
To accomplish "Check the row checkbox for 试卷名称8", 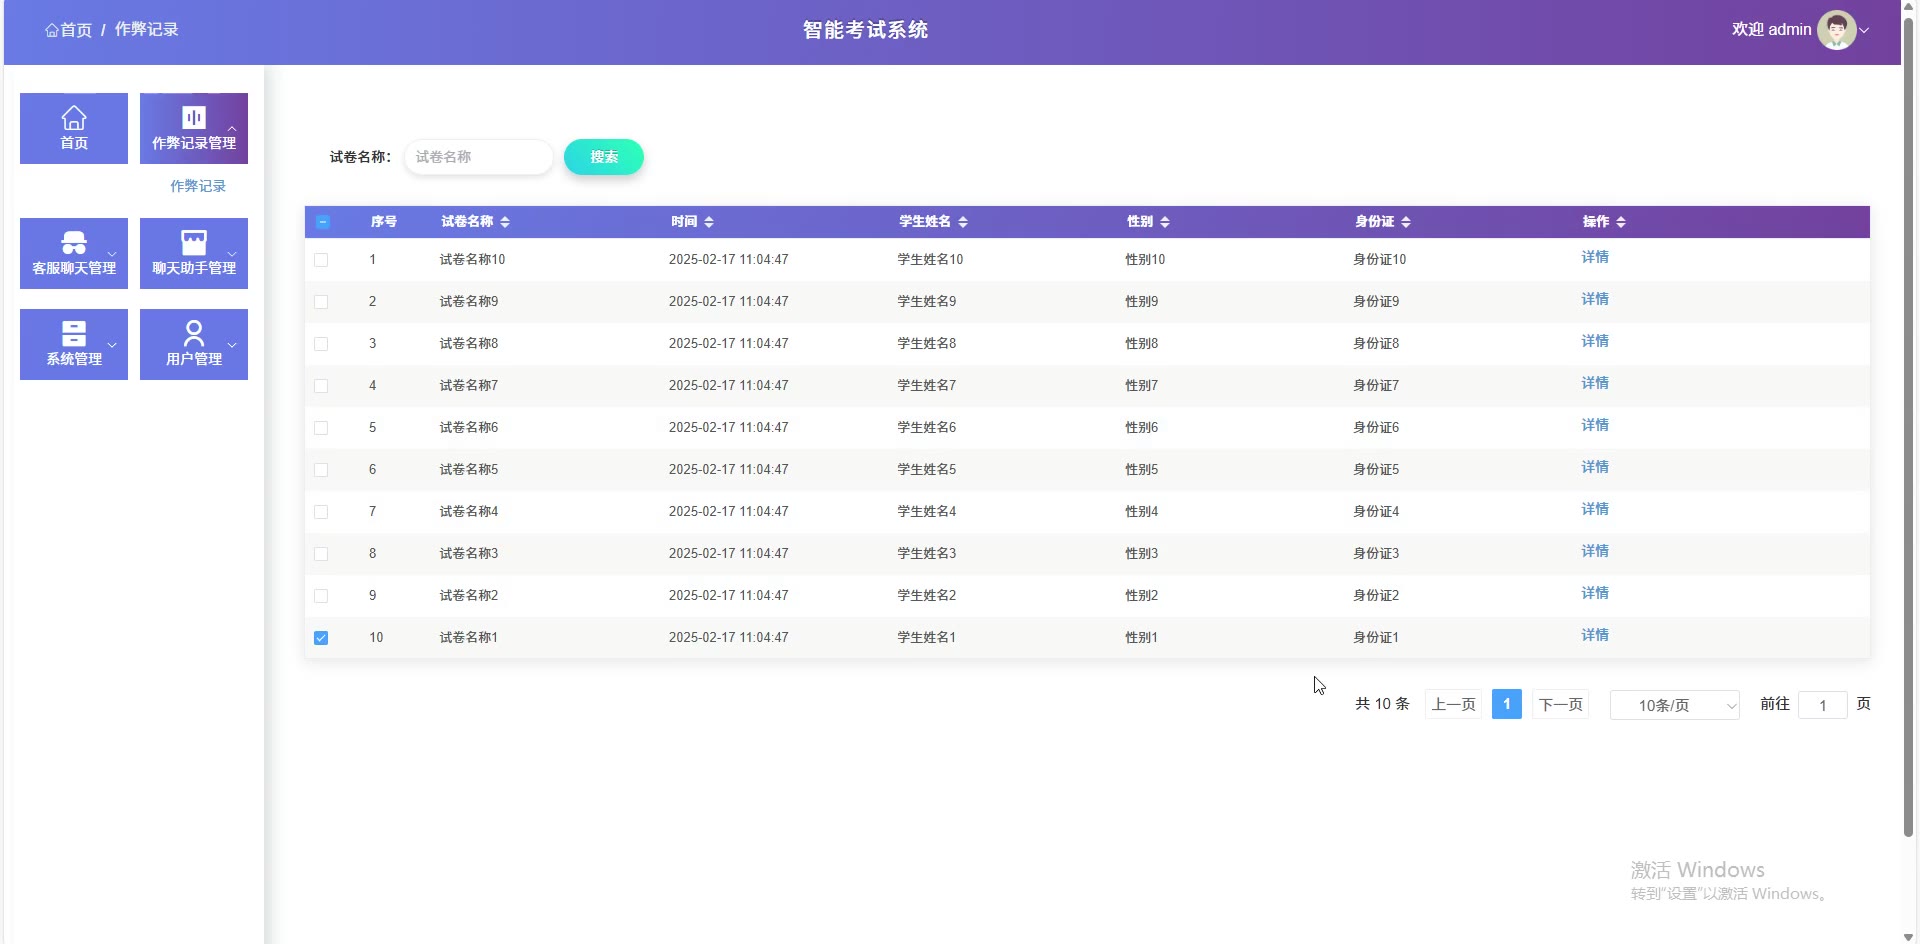I will 321,344.
